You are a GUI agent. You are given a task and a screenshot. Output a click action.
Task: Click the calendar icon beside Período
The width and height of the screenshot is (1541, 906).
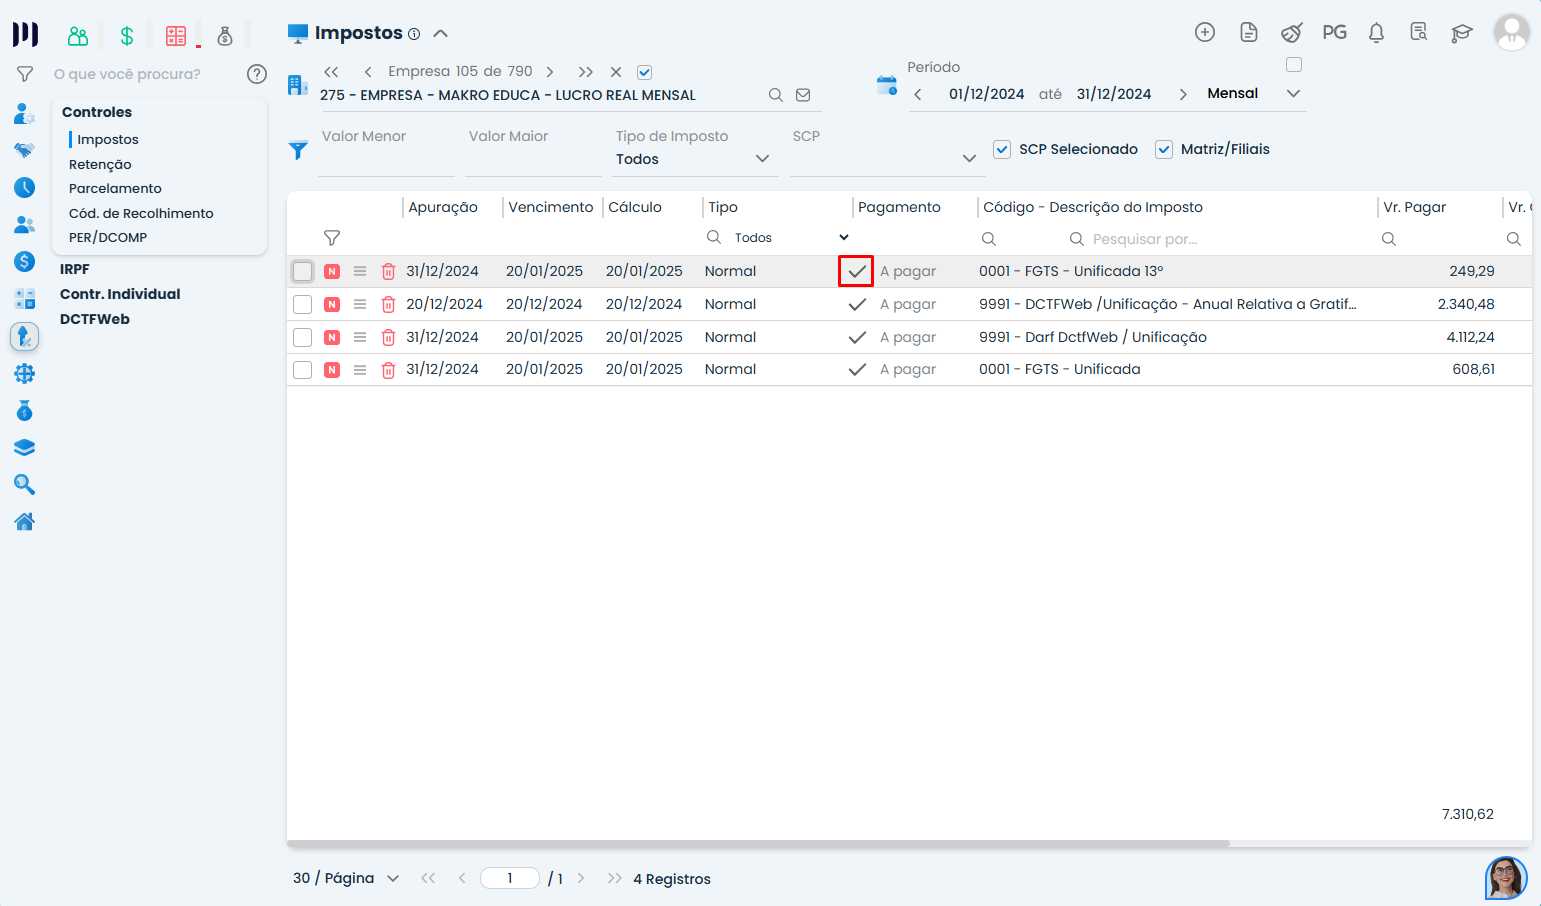point(887,85)
